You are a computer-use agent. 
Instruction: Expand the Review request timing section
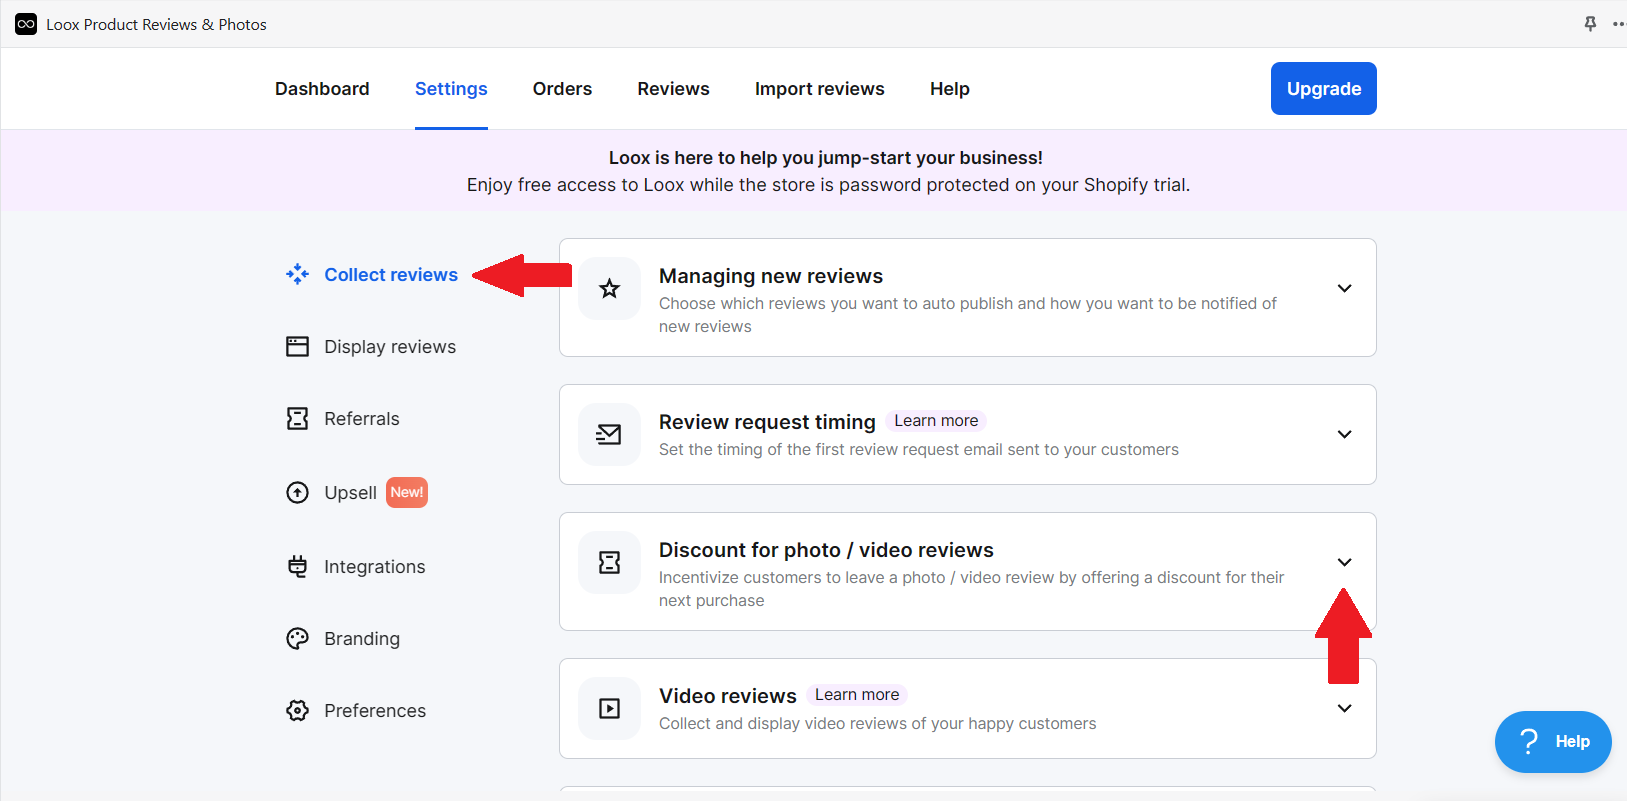click(1345, 434)
